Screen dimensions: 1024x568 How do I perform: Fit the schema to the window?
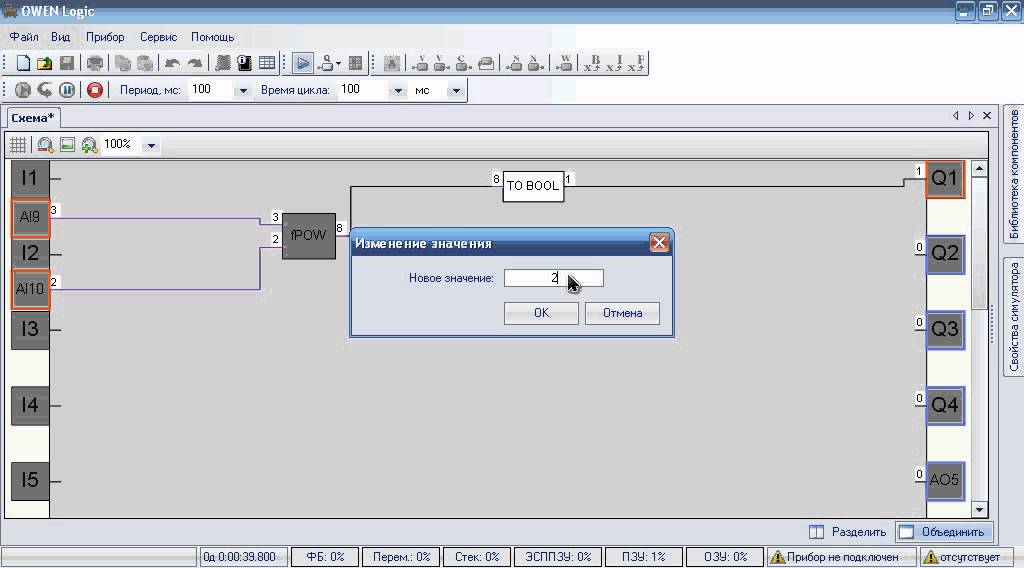(x=67, y=144)
